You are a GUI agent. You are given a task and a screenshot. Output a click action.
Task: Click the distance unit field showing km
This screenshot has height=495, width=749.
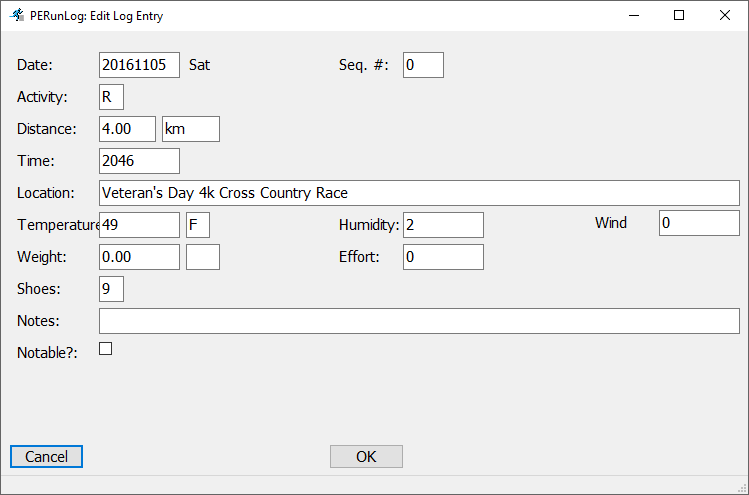pyautogui.click(x=190, y=129)
